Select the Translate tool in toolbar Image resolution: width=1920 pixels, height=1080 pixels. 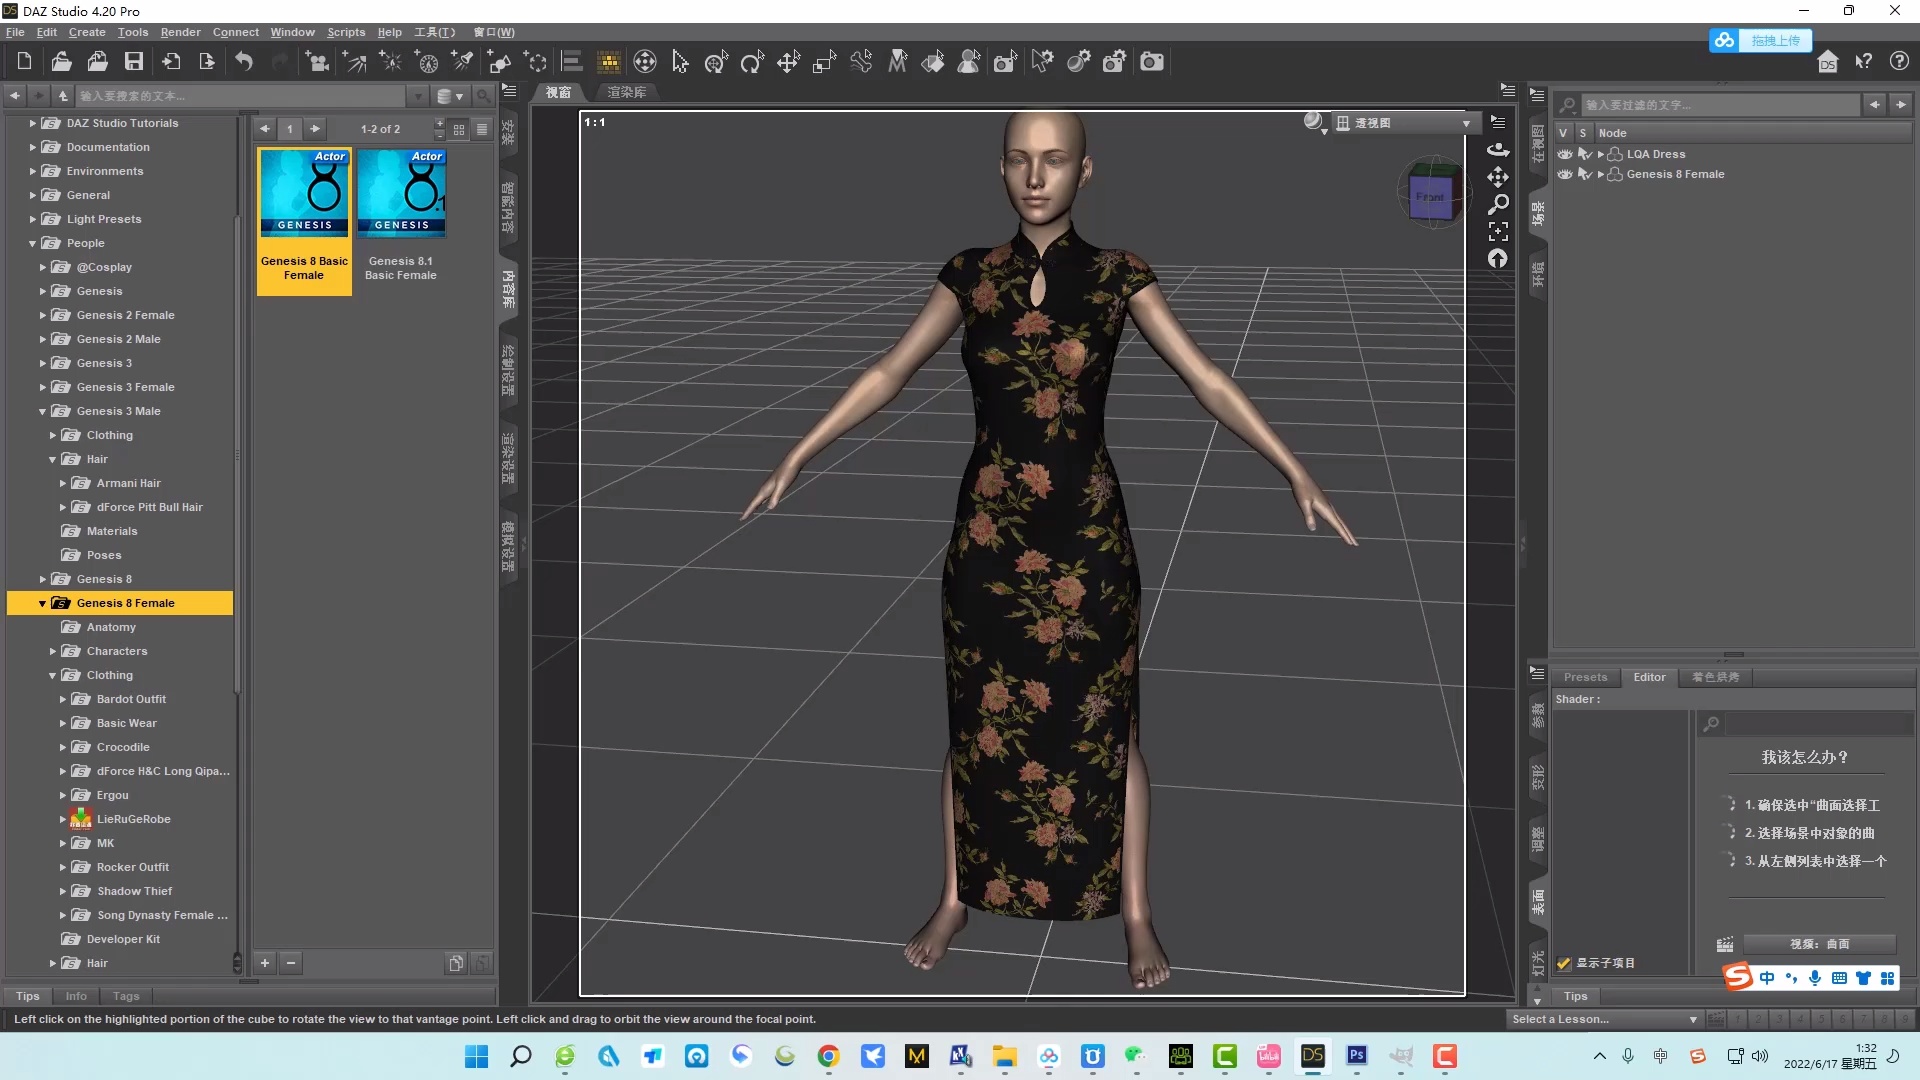(788, 62)
